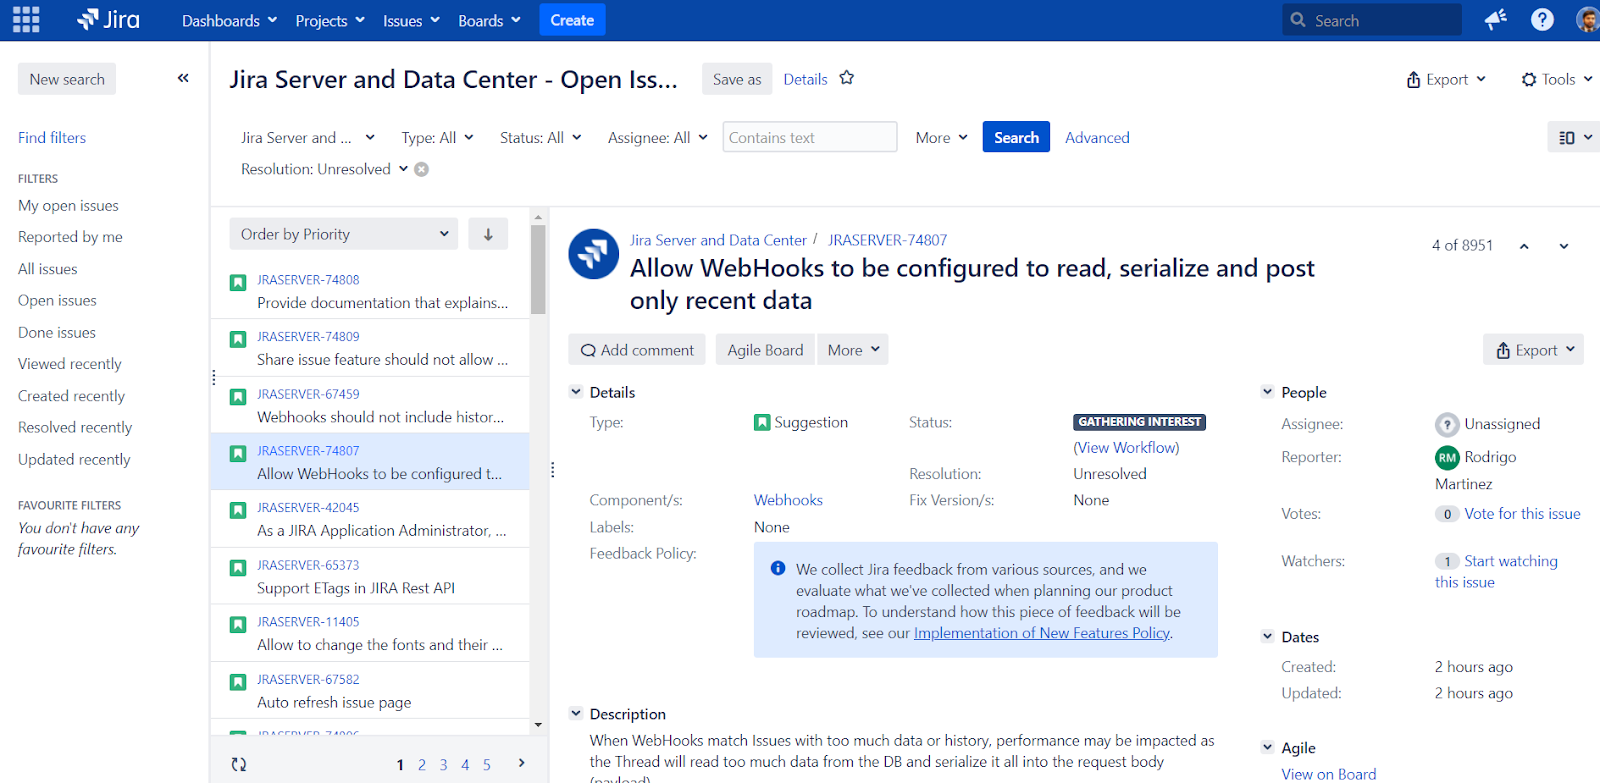1600x783 pixels.
Task: Open the layout view switcher dropdown
Action: [1574, 137]
